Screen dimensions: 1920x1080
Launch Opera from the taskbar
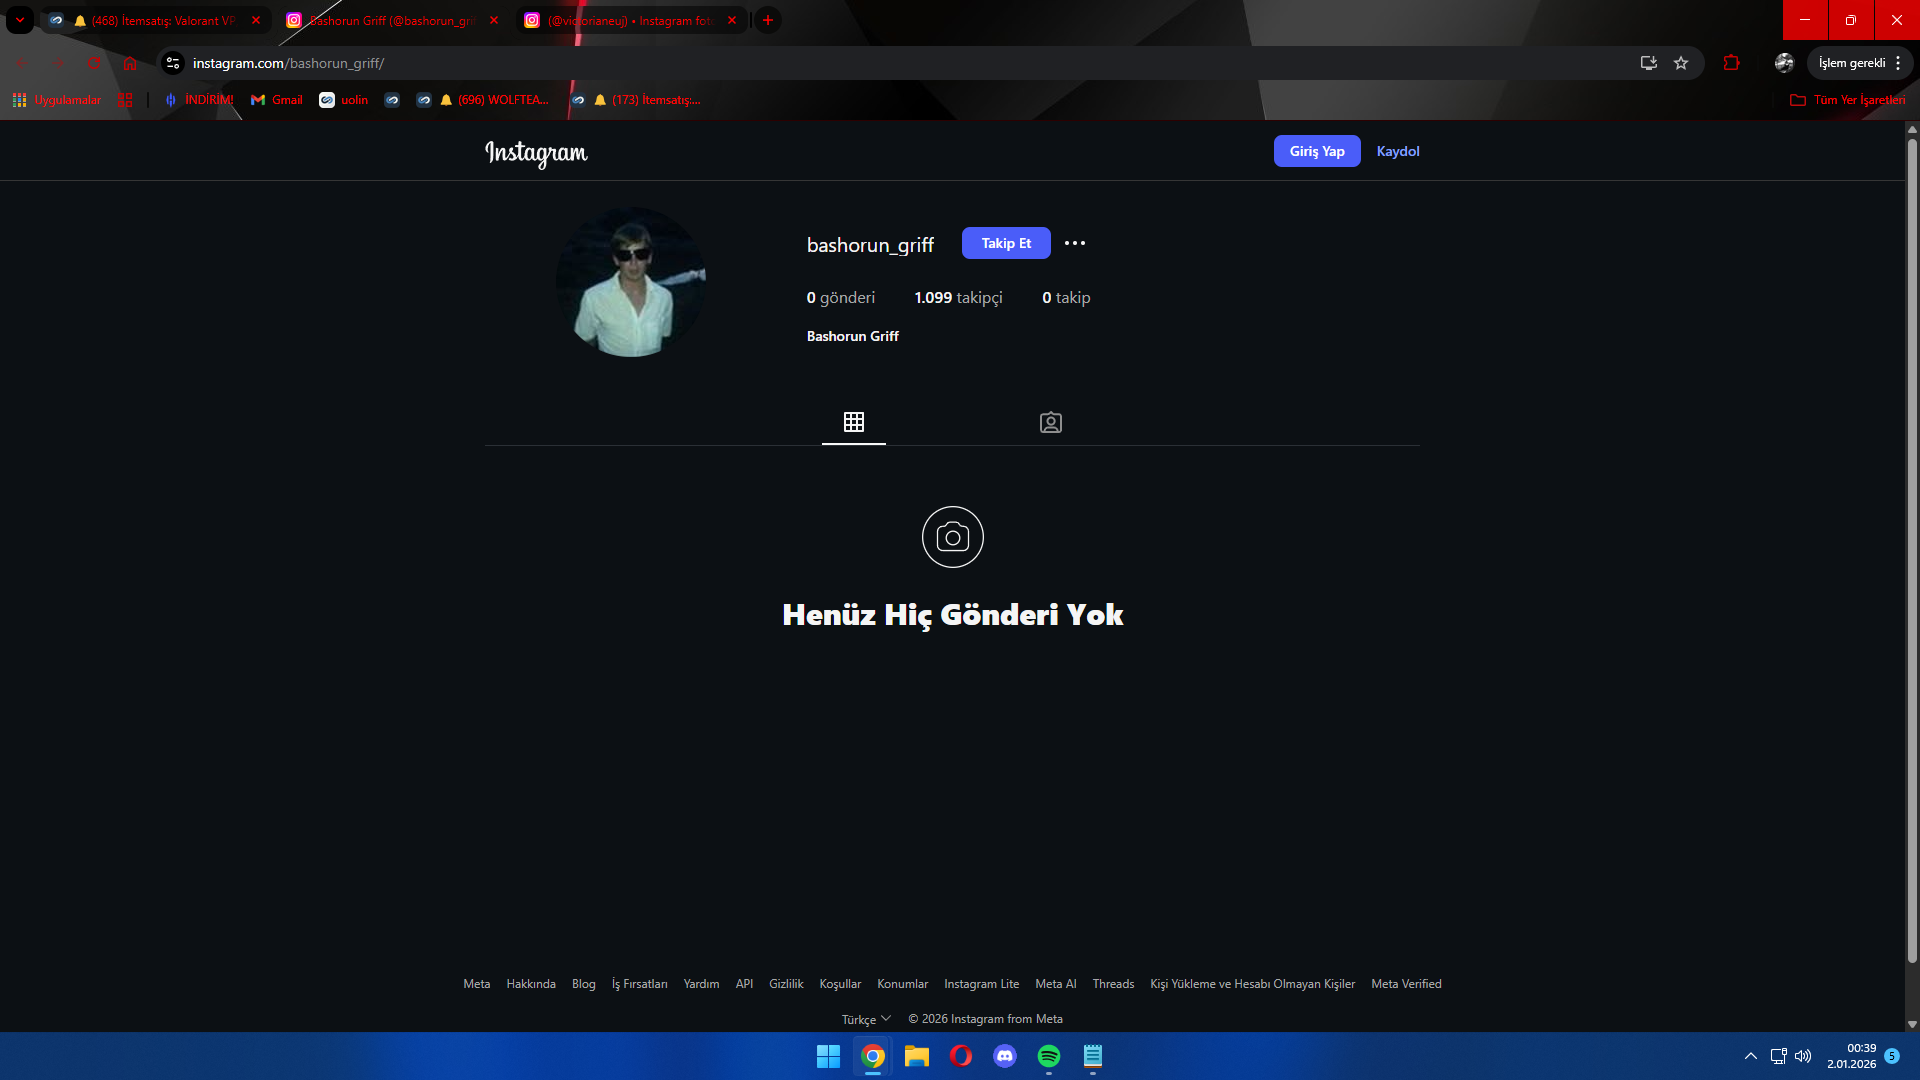[961, 1056]
